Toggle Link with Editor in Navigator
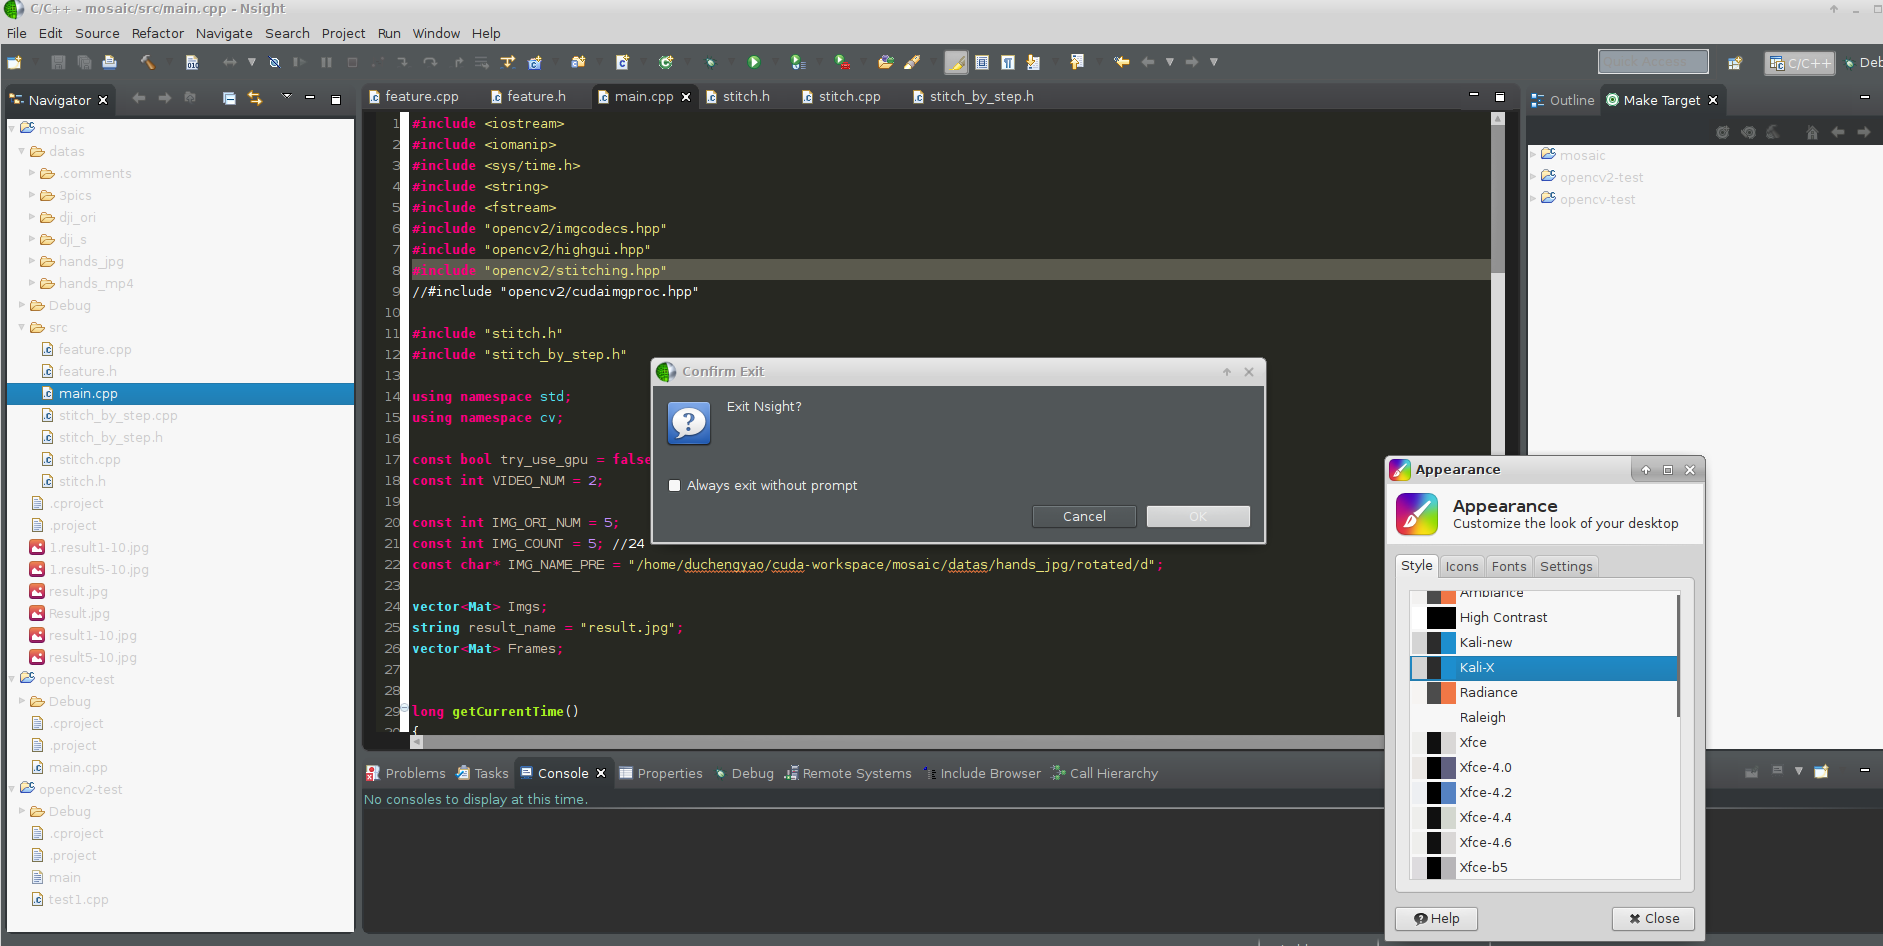Screen dimensions: 1883x946 pos(255,98)
